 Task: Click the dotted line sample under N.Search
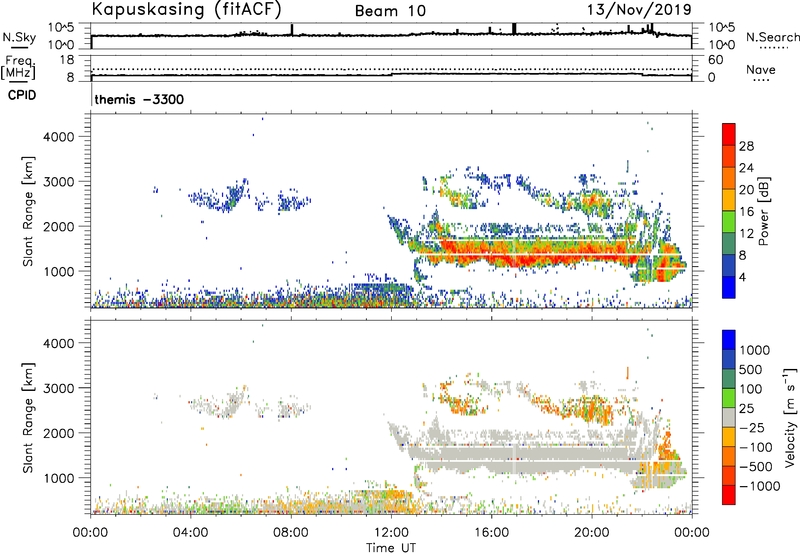pos(774,48)
